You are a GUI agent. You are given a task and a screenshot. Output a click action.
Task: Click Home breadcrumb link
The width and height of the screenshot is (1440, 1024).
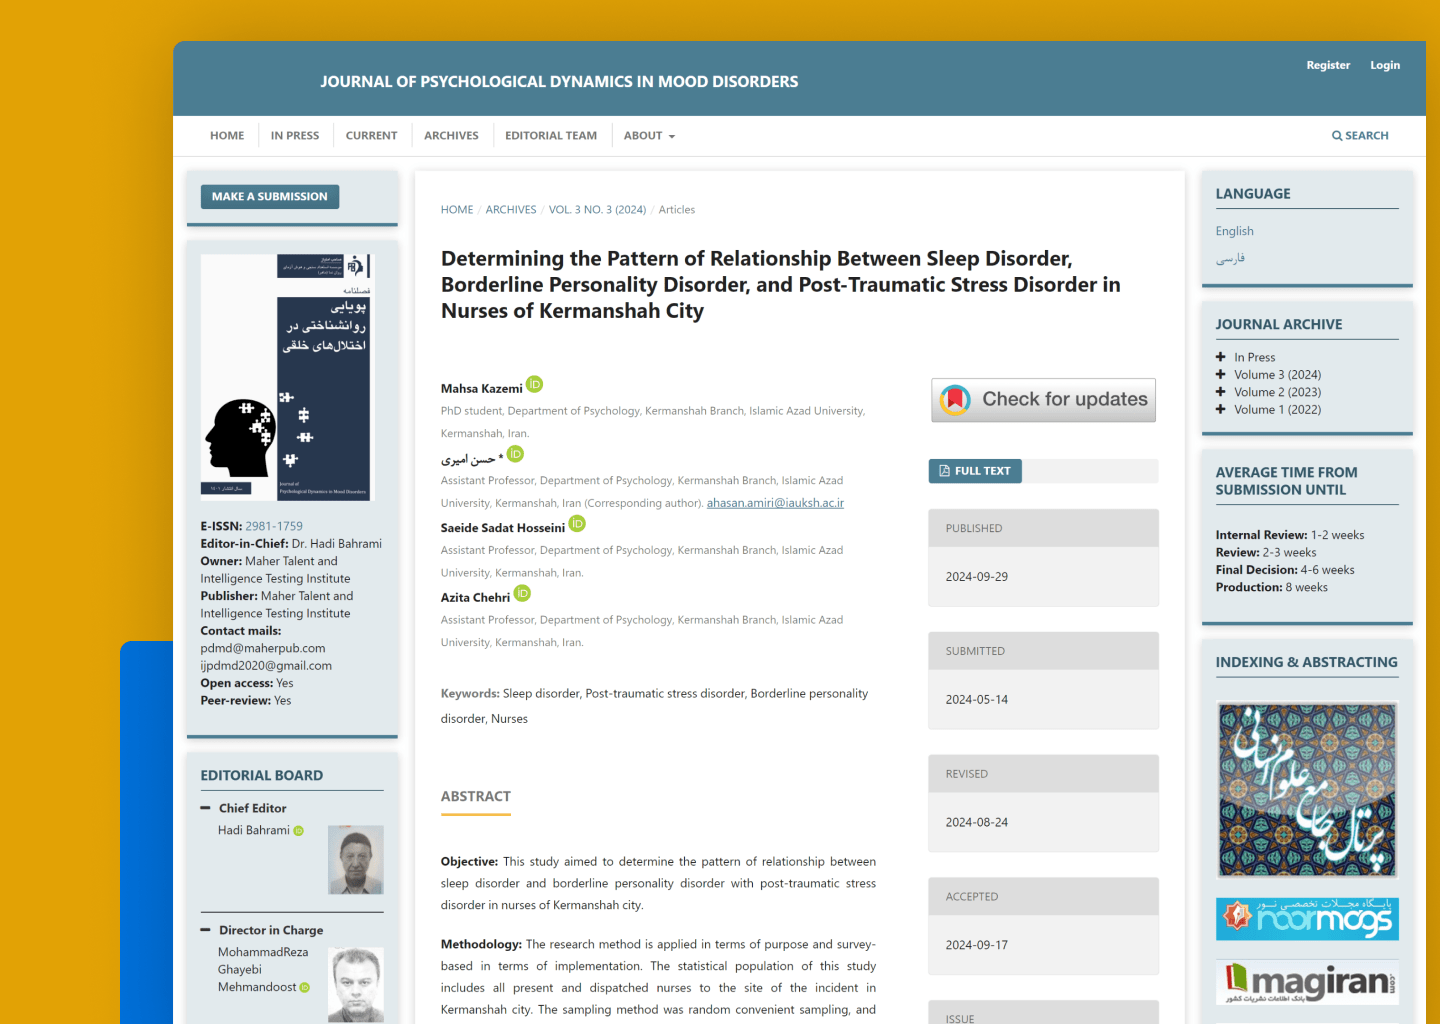pos(457,210)
